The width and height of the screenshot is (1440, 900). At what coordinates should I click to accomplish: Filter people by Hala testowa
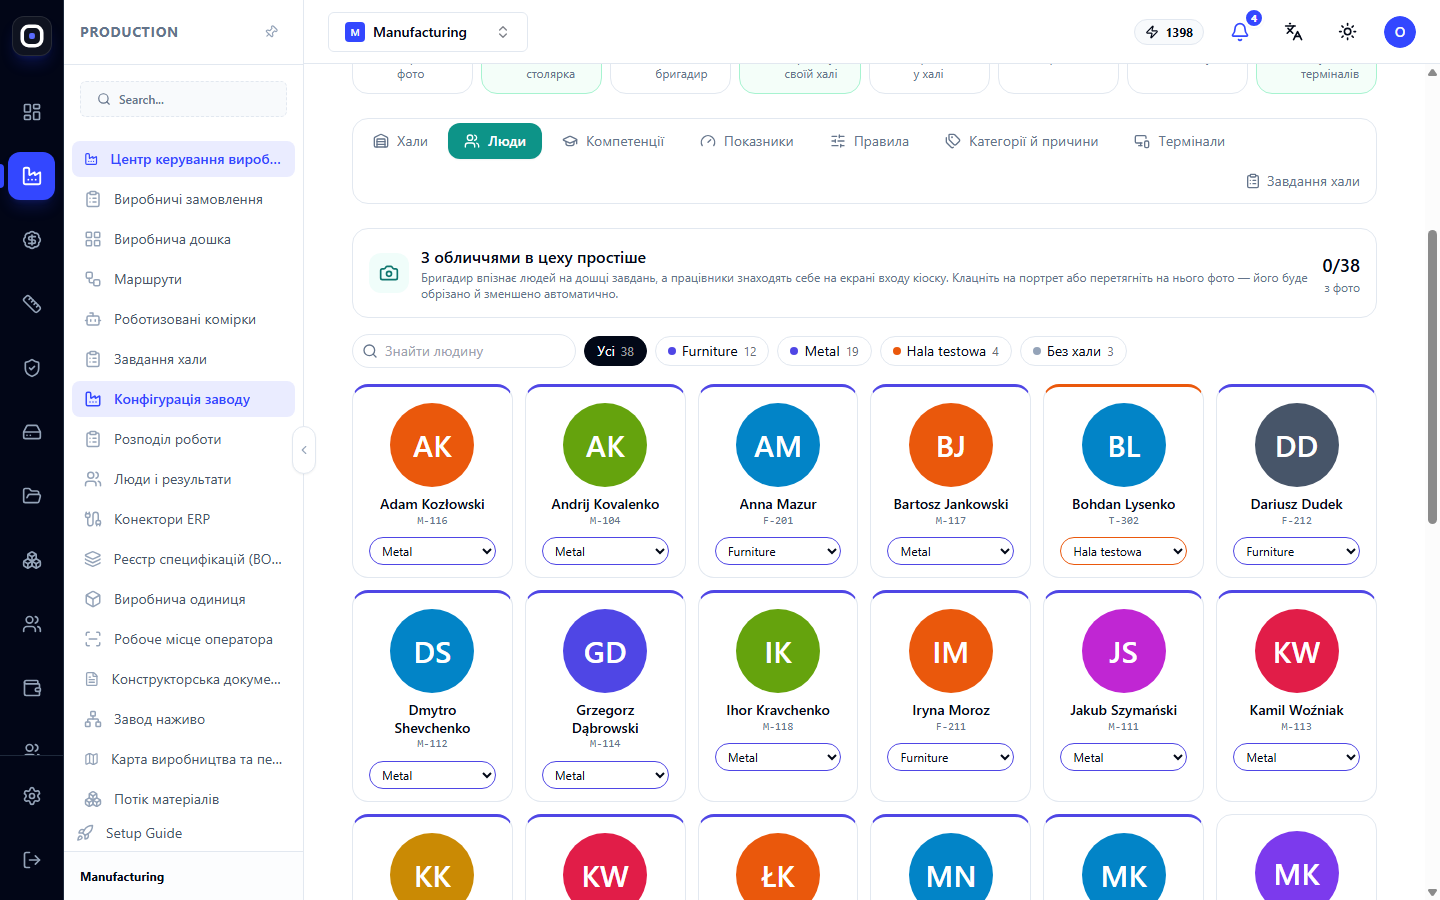click(946, 351)
